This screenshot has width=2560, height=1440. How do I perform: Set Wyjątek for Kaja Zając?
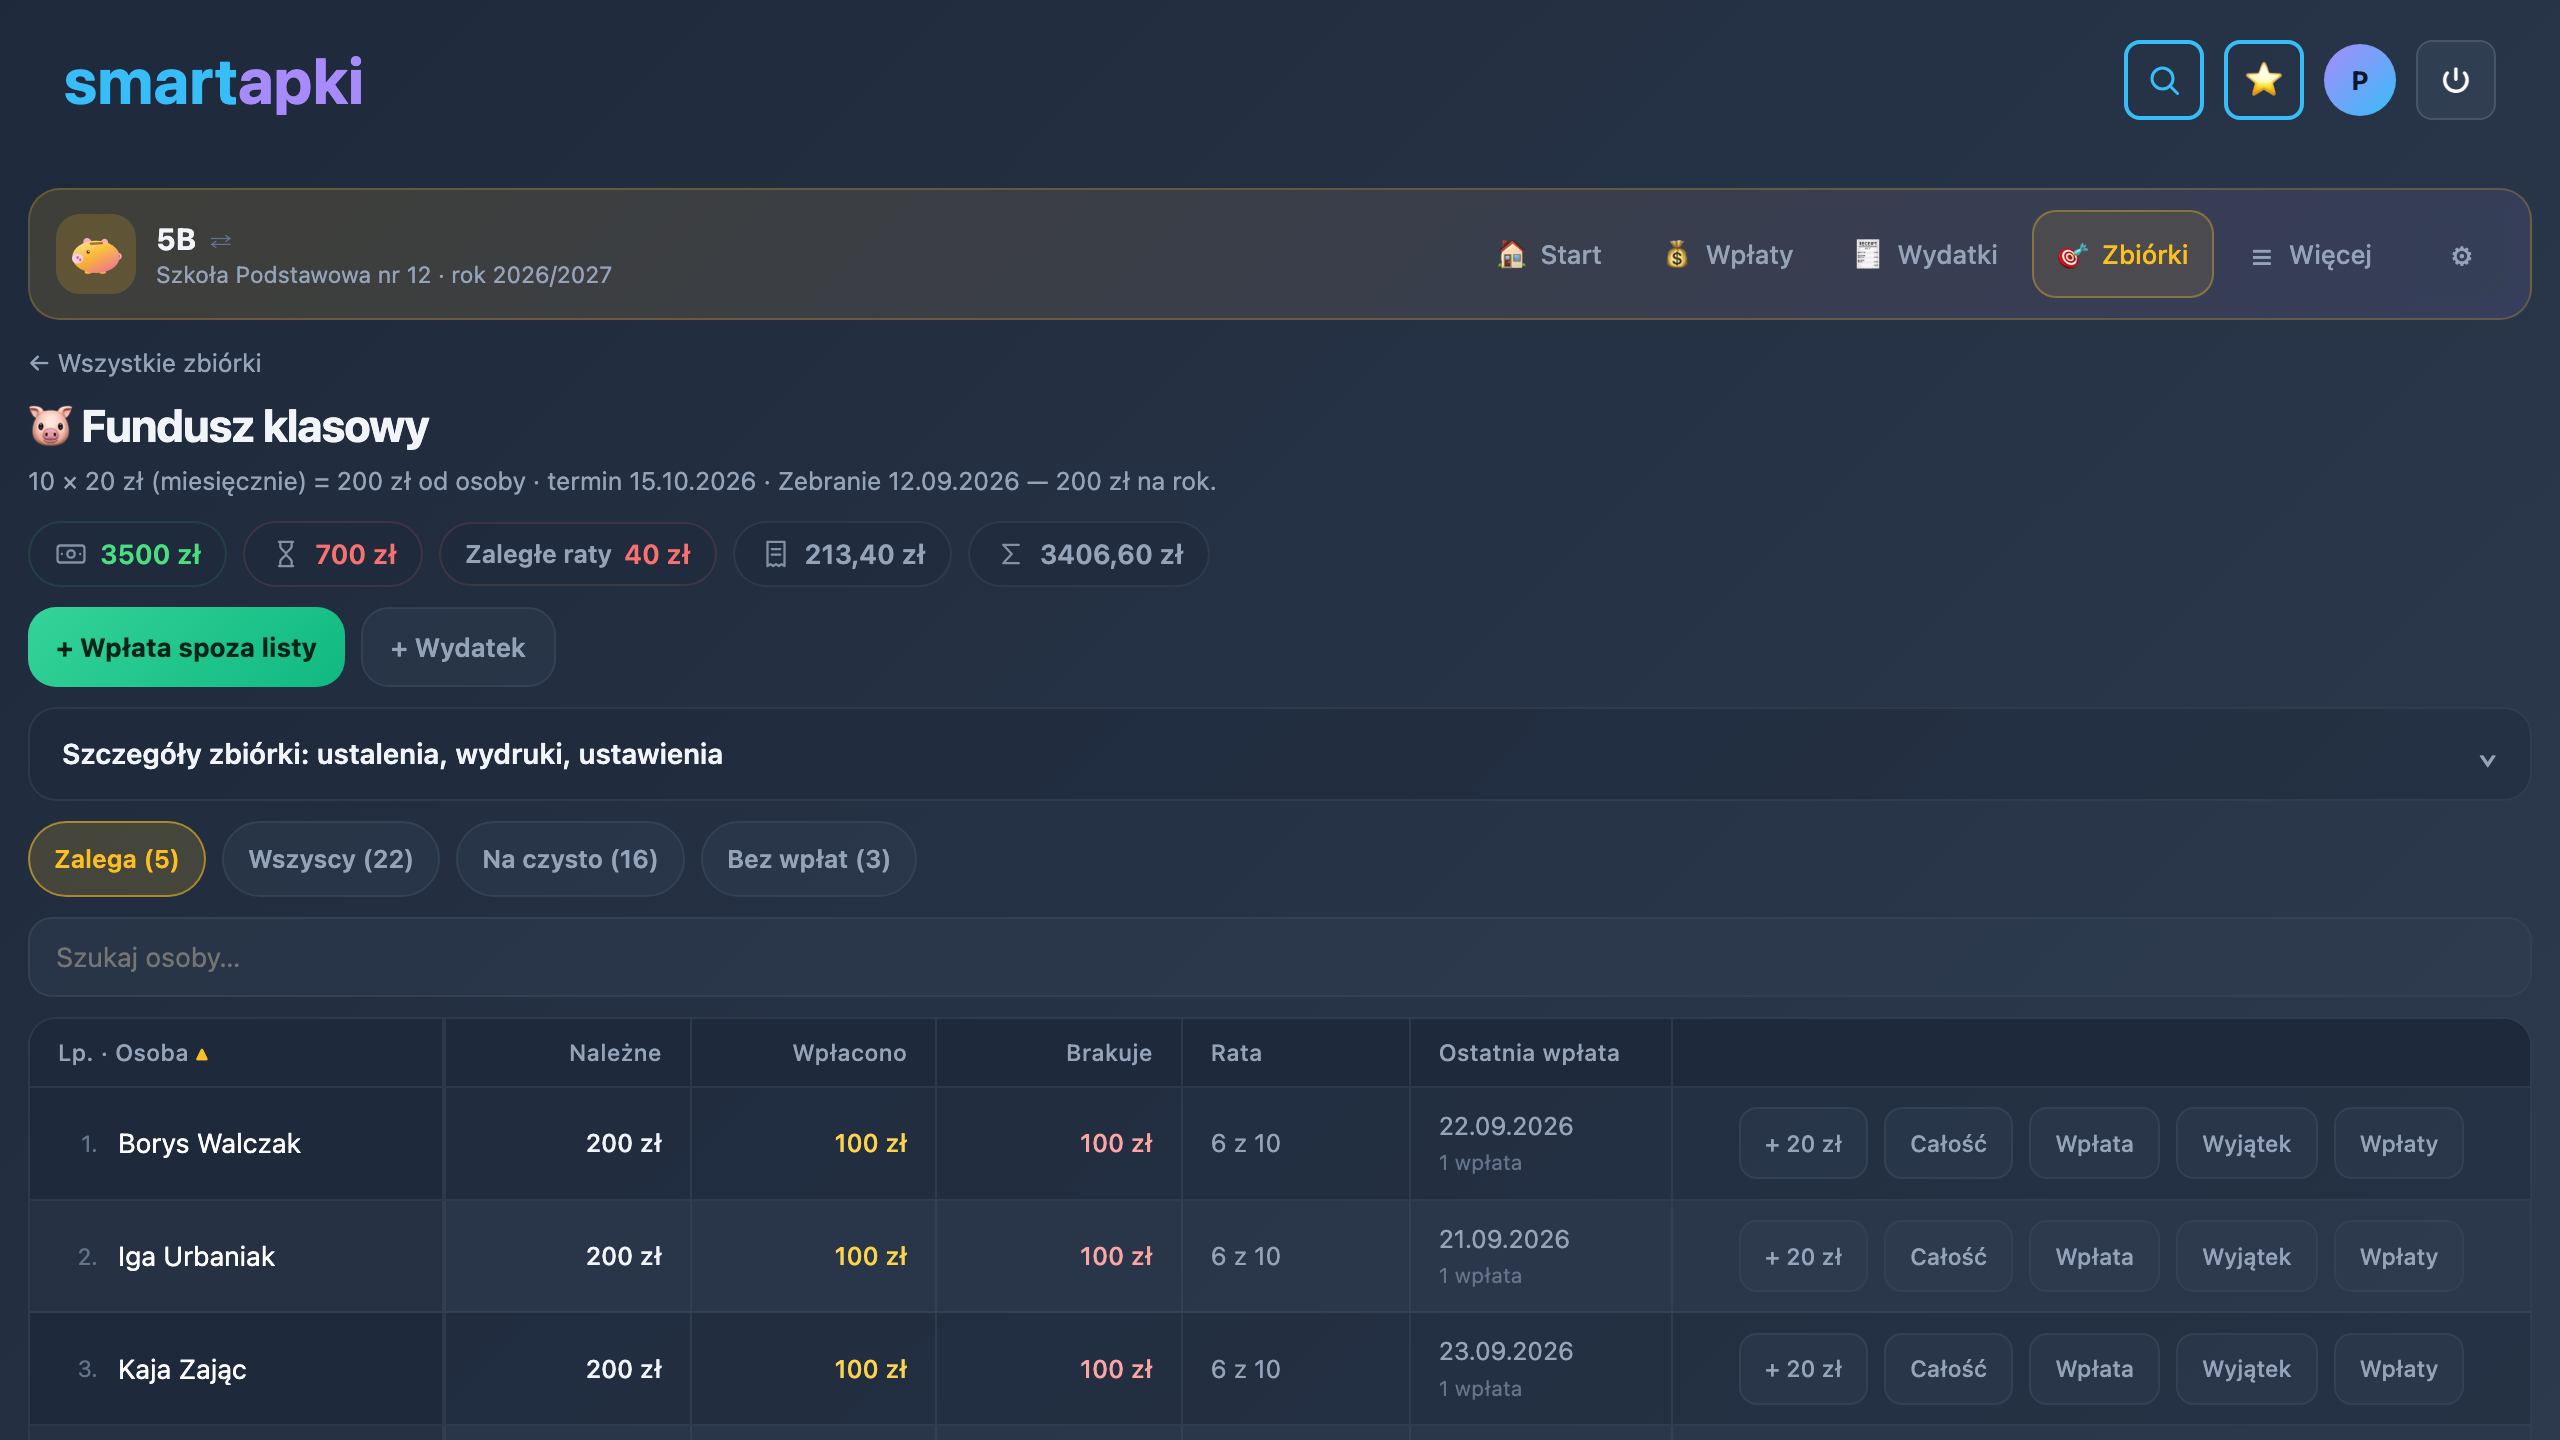tap(2246, 1369)
